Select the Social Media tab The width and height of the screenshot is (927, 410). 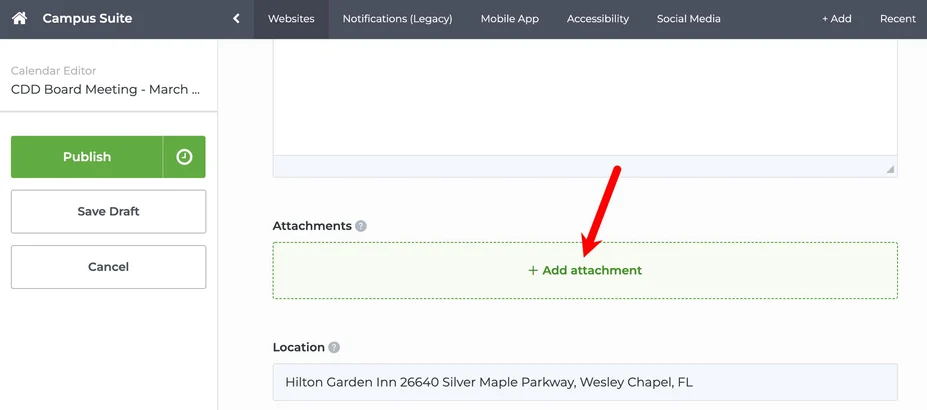coord(688,19)
